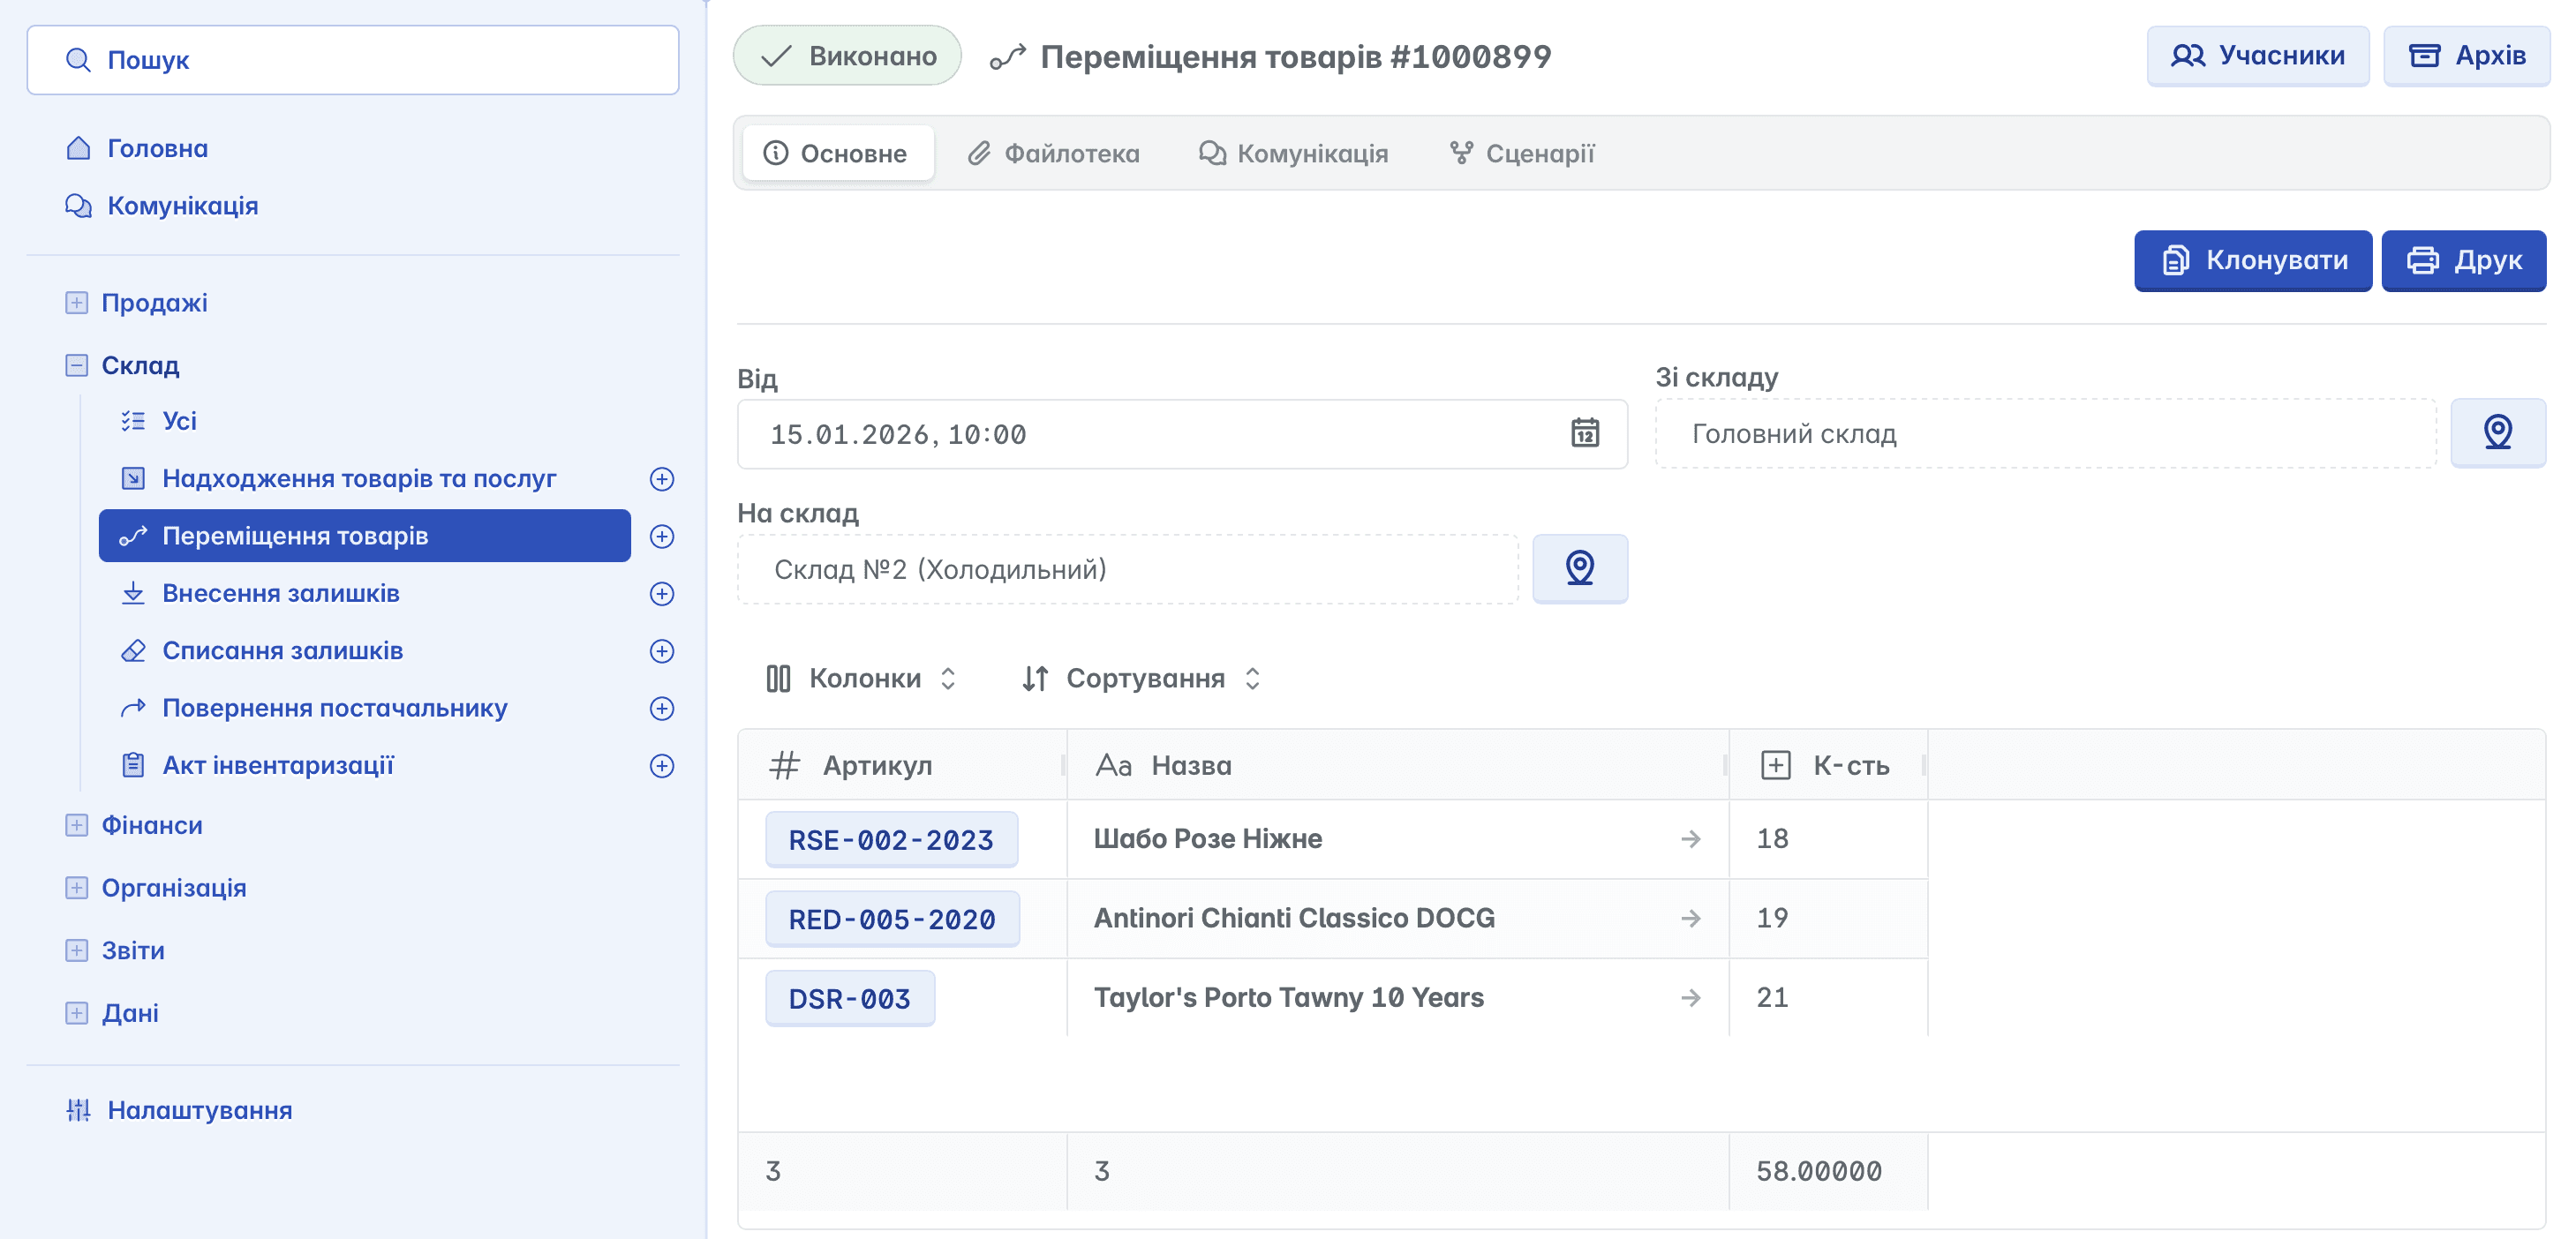This screenshot has width=2576, height=1239.
Task: Click location pin next to Склад №2
Action: [x=1579, y=568]
